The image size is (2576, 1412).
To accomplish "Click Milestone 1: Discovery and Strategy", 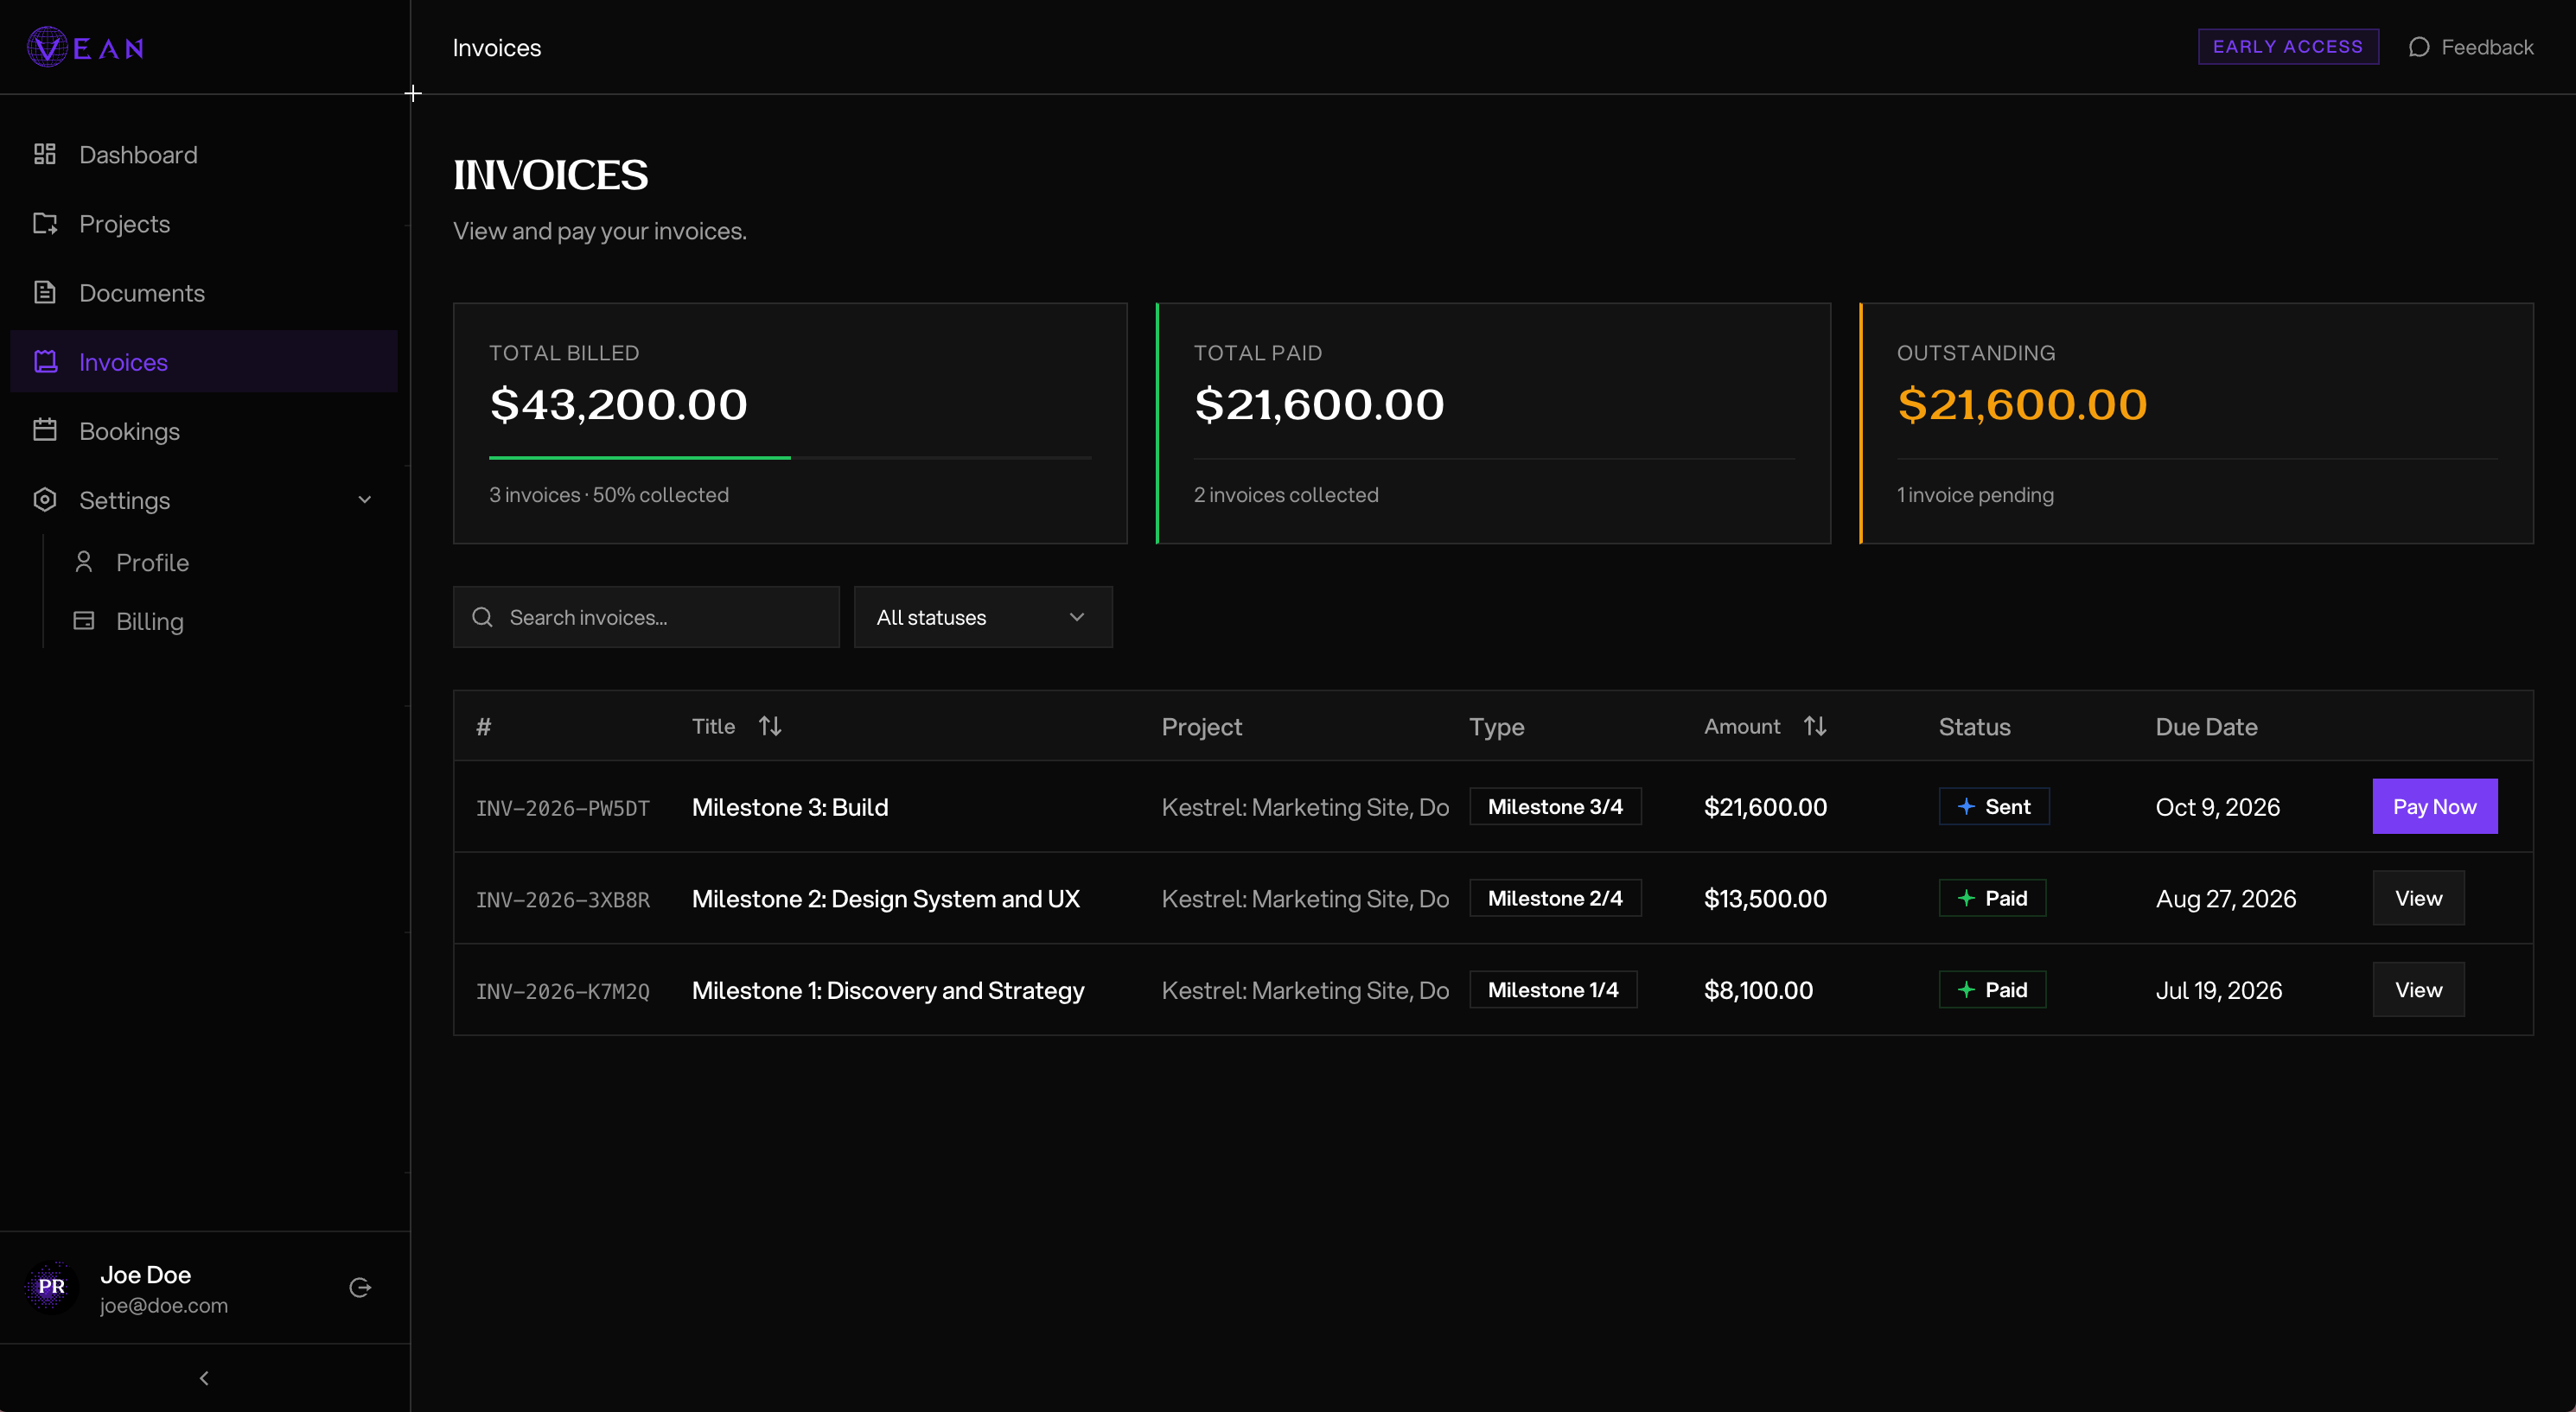I will click(887, 991).
